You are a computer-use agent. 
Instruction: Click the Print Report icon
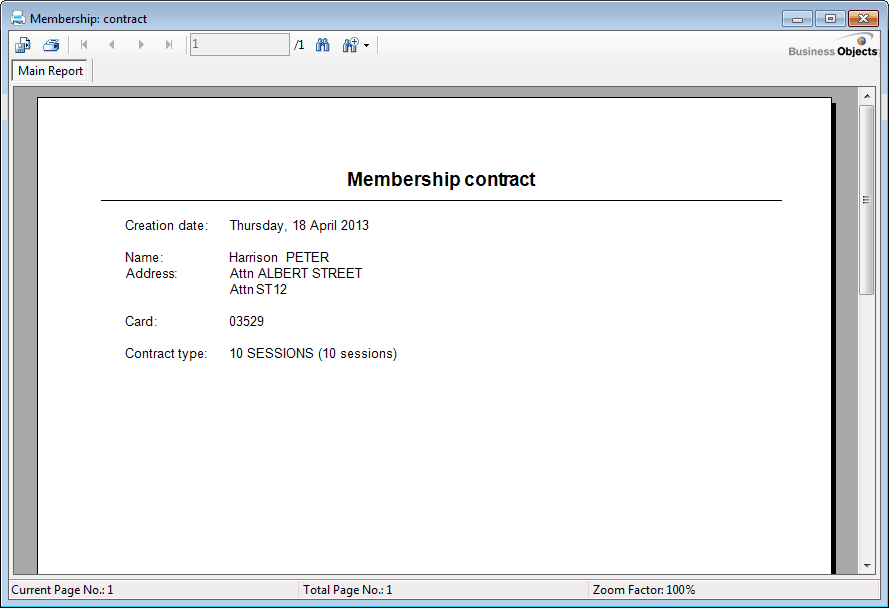coord(51,45)
